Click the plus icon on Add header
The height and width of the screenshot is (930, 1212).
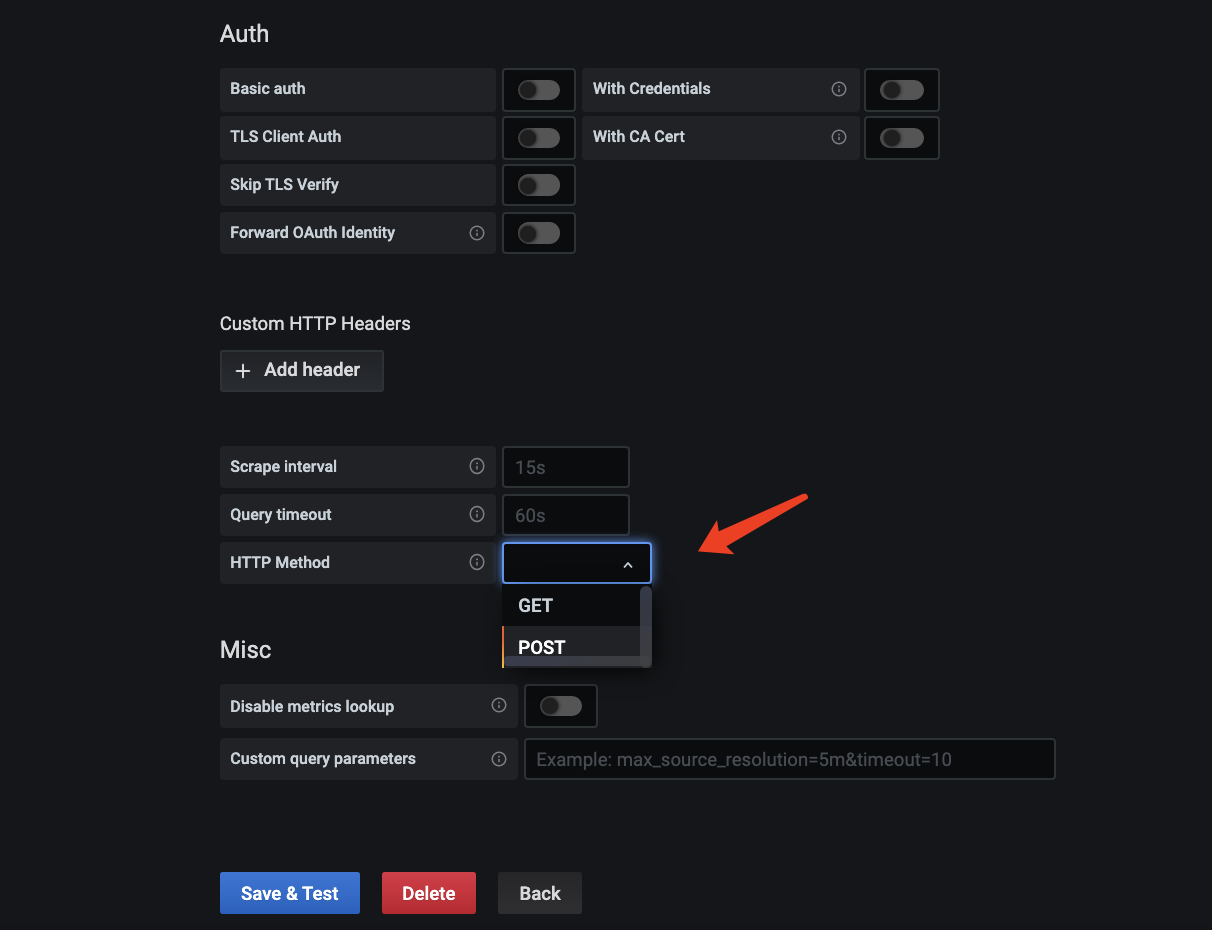(x=243, y=370)
